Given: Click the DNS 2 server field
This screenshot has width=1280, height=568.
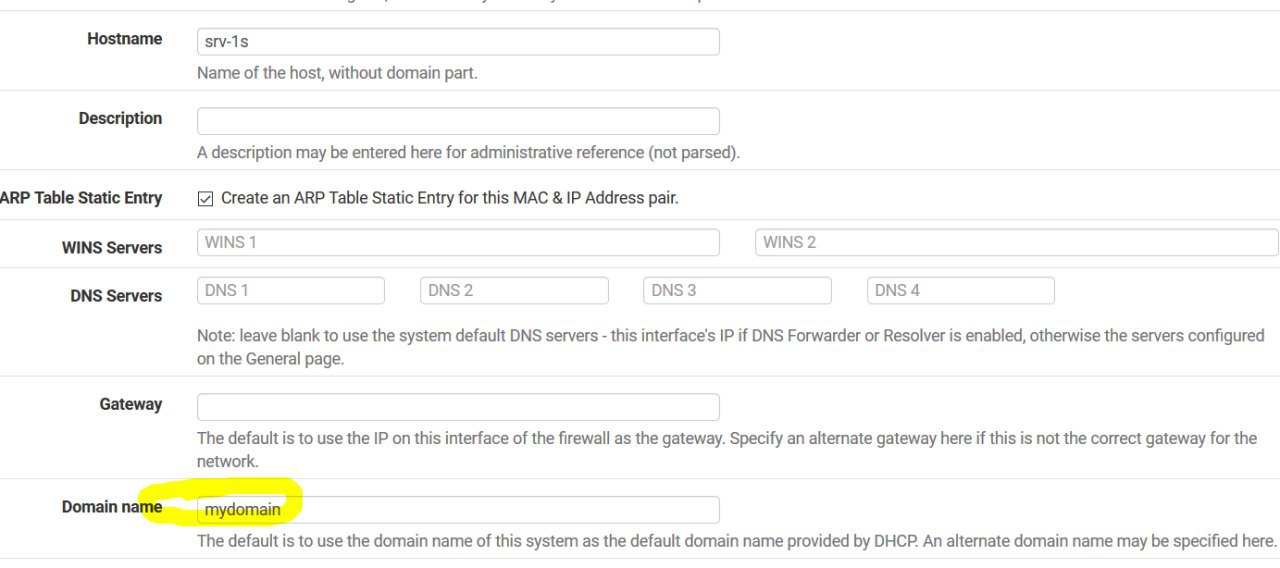Looking at the screenshot, I should pyautogui.click(x=514, y=290).
